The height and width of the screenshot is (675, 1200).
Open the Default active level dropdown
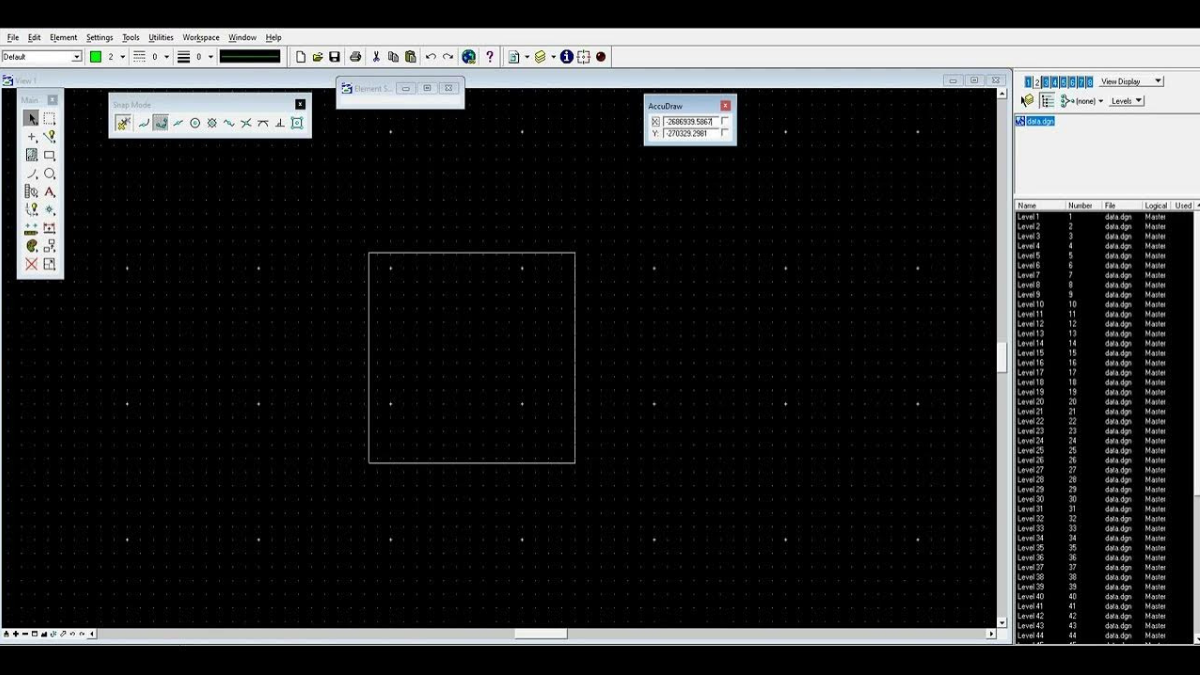[x=76, y=57]
